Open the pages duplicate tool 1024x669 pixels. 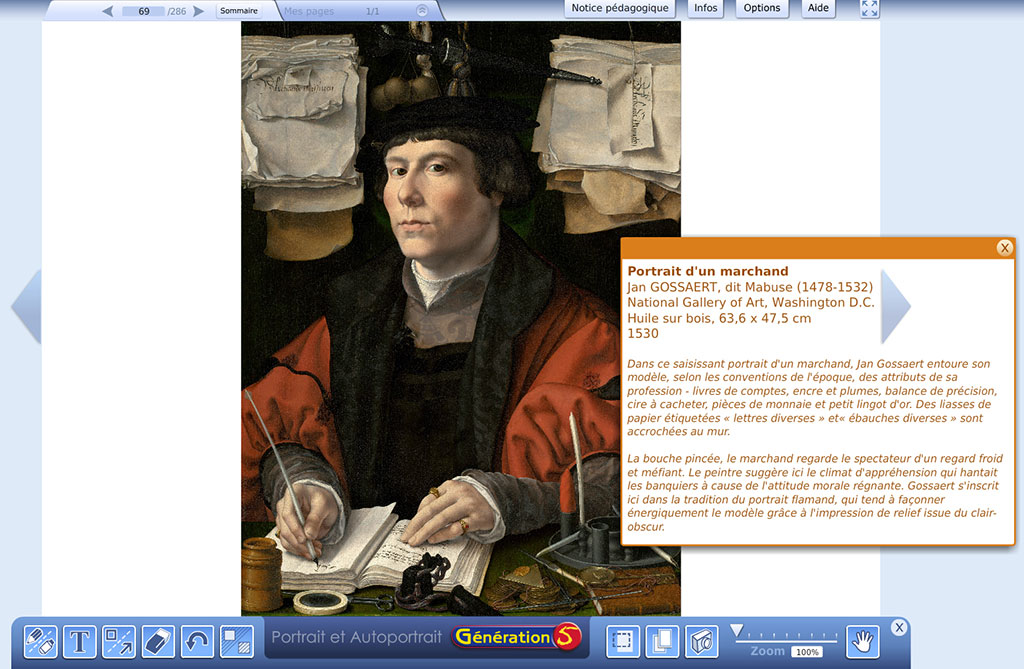(x=661, y=642)
